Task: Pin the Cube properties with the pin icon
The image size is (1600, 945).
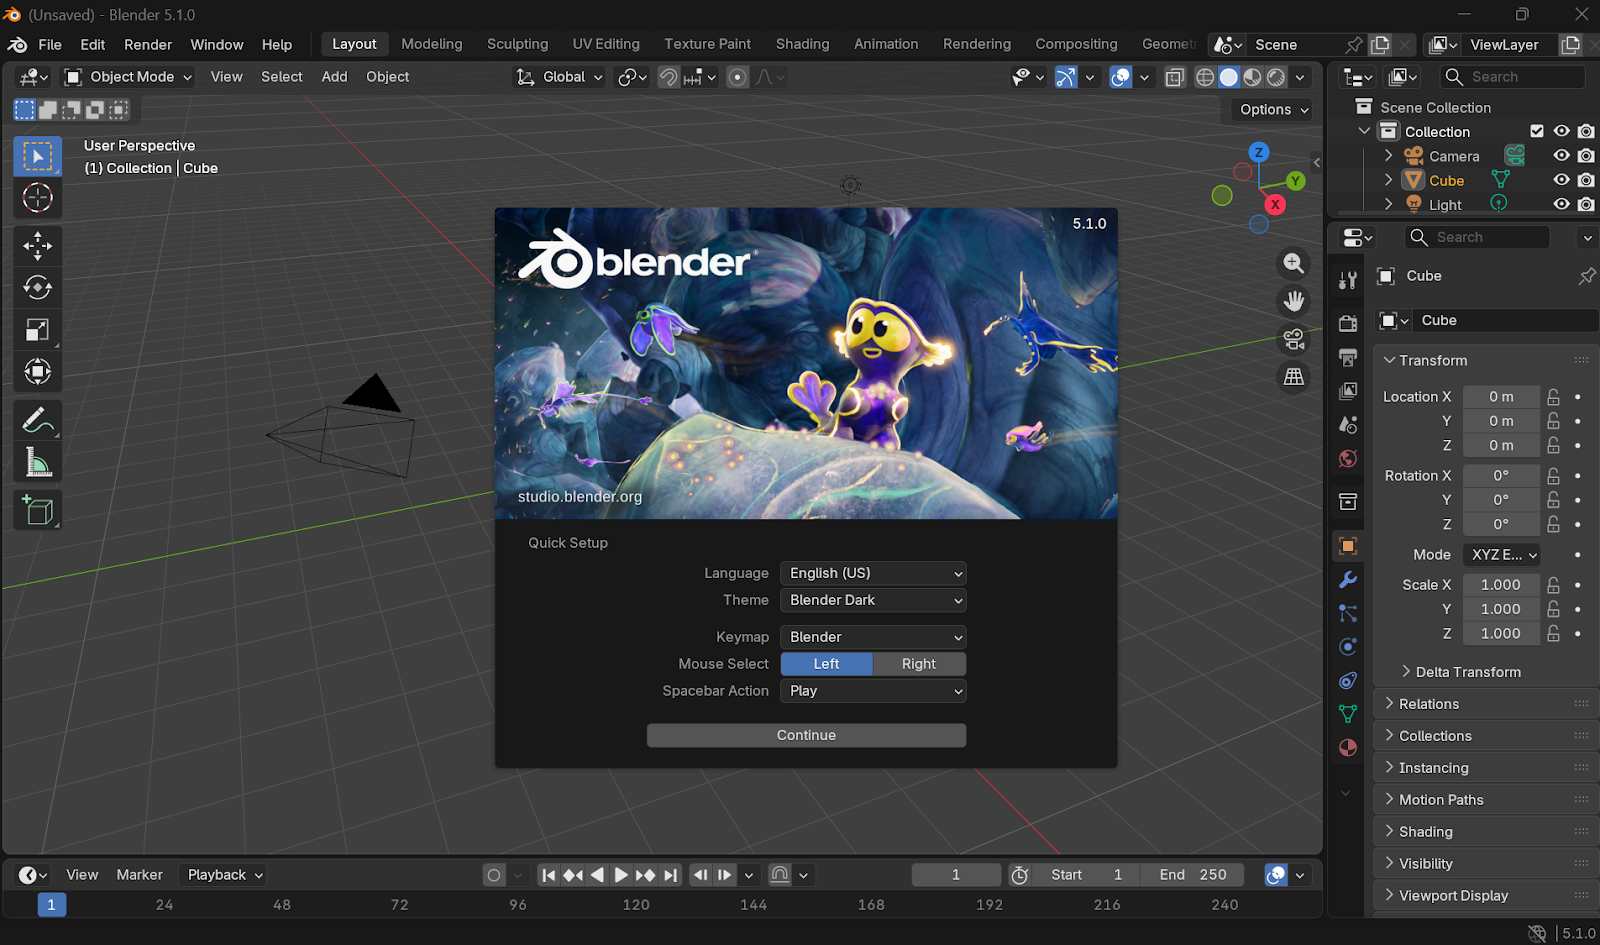Action: tap(1586, 276)
